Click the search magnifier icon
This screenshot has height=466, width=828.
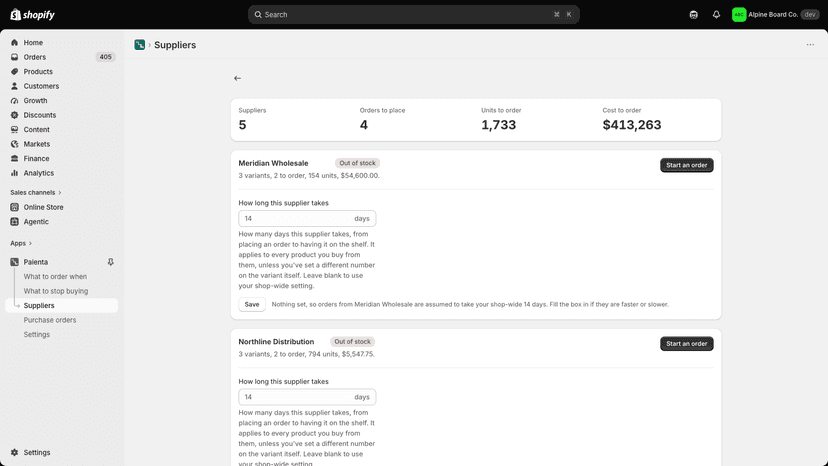[x=258, y=15]
